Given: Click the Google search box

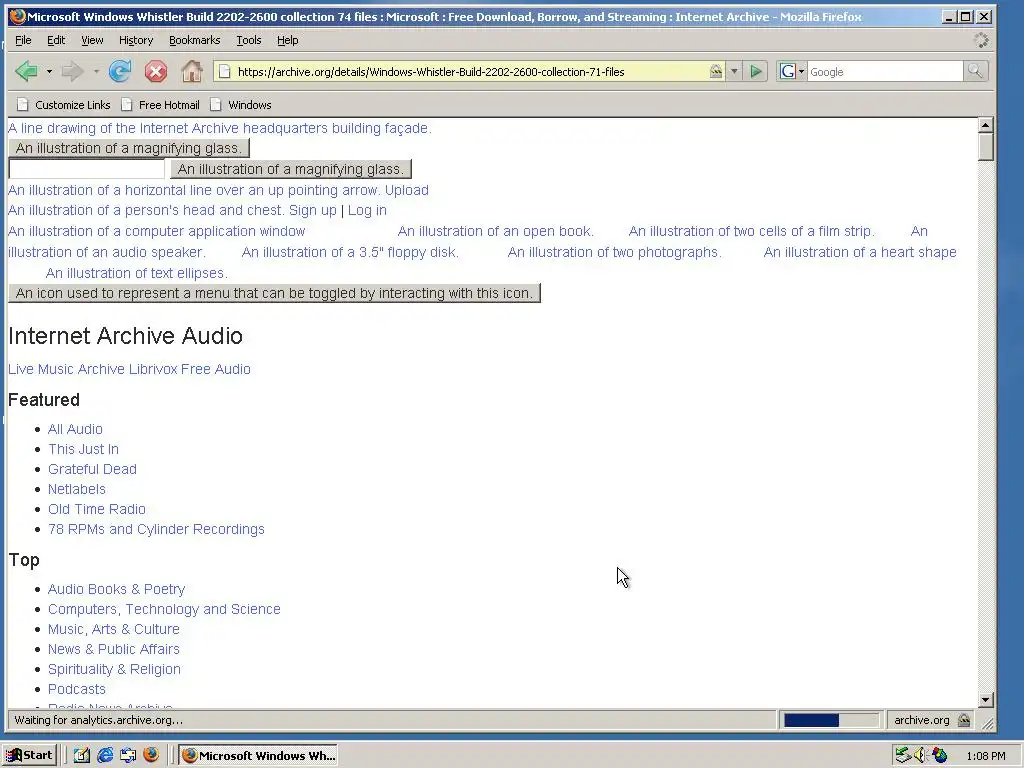Looking at the screenshot, I should click(885, 71).
